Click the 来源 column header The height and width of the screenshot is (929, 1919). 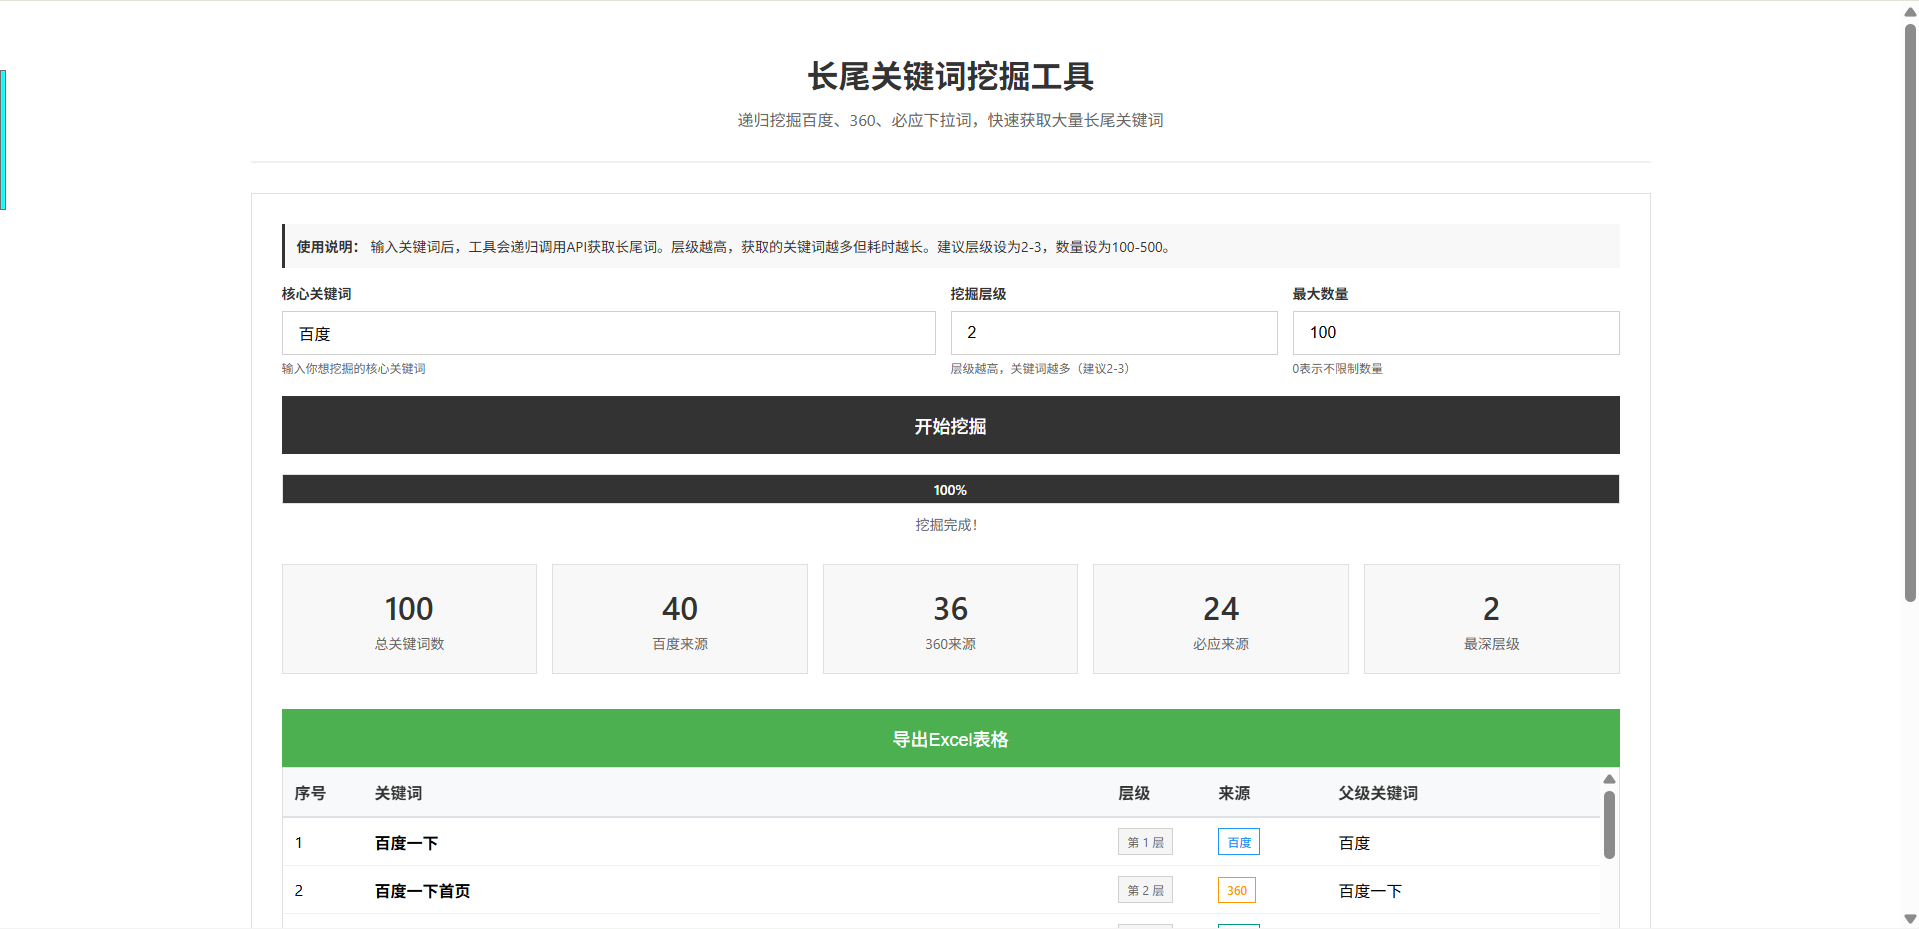tap(1232, 792)
